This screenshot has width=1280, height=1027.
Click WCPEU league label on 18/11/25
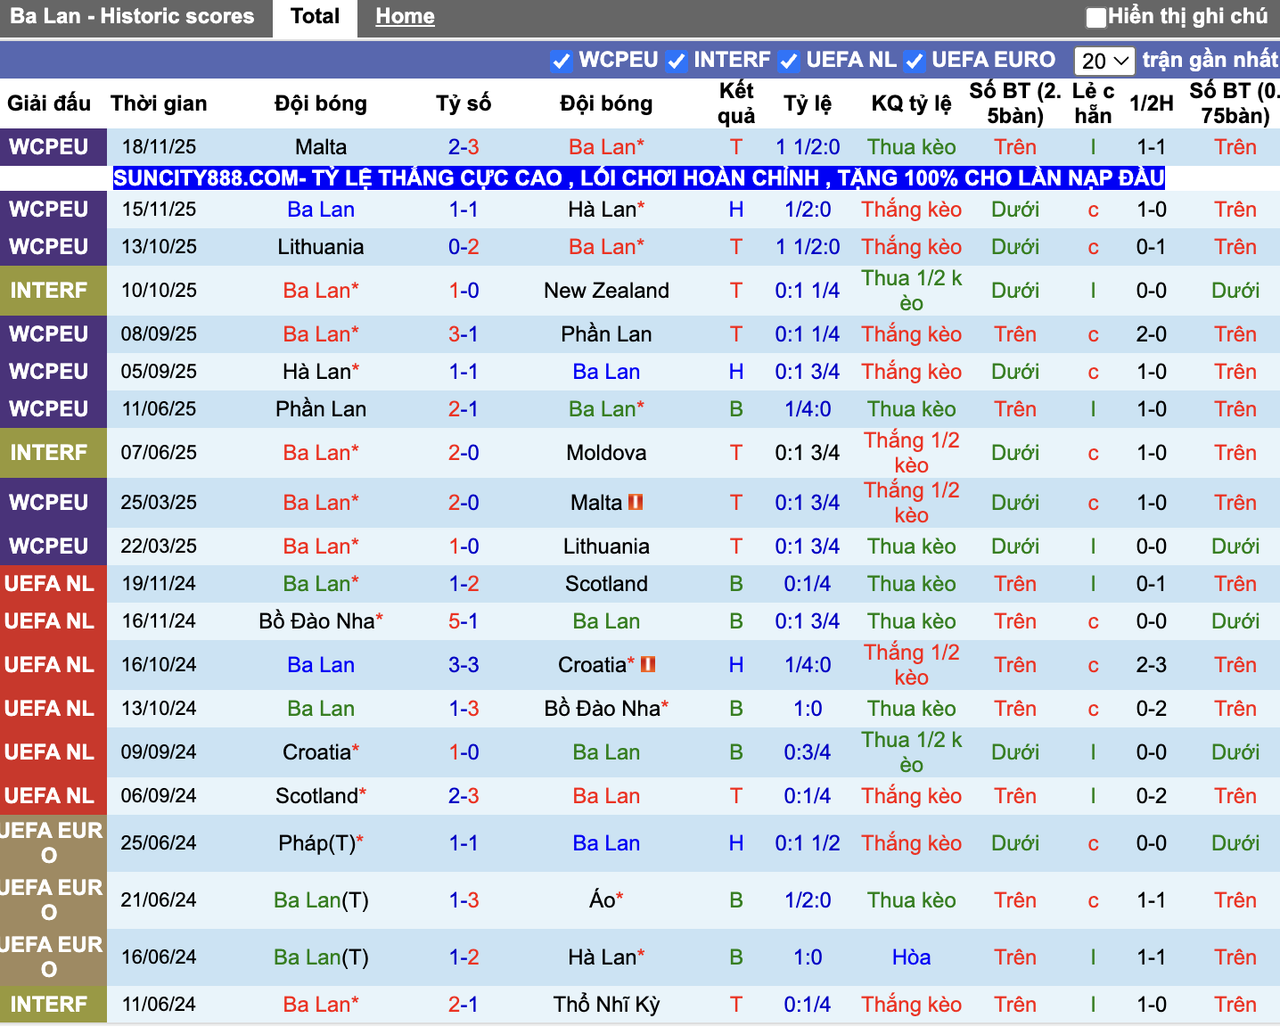pyautogui.click(x=49, y=147)
